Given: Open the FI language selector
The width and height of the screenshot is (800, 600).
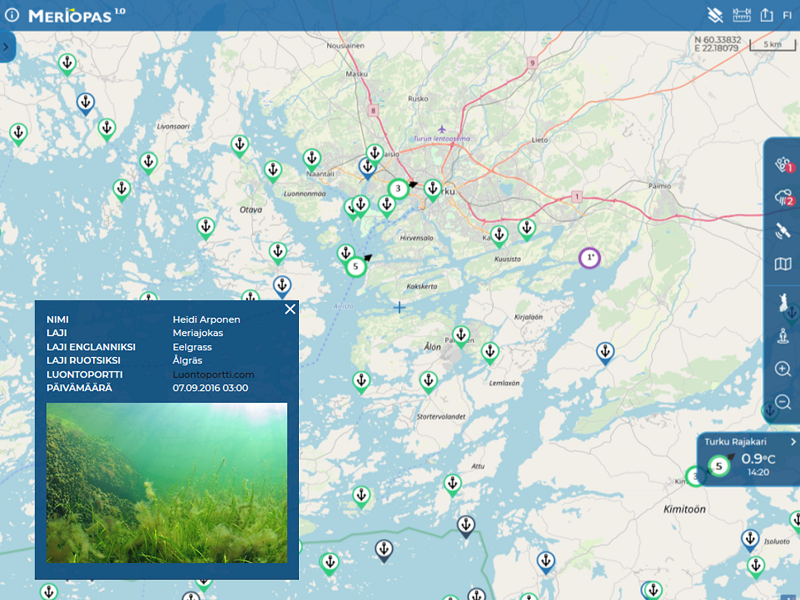Looking at the screenshot, I should click(x=788, y=15).
